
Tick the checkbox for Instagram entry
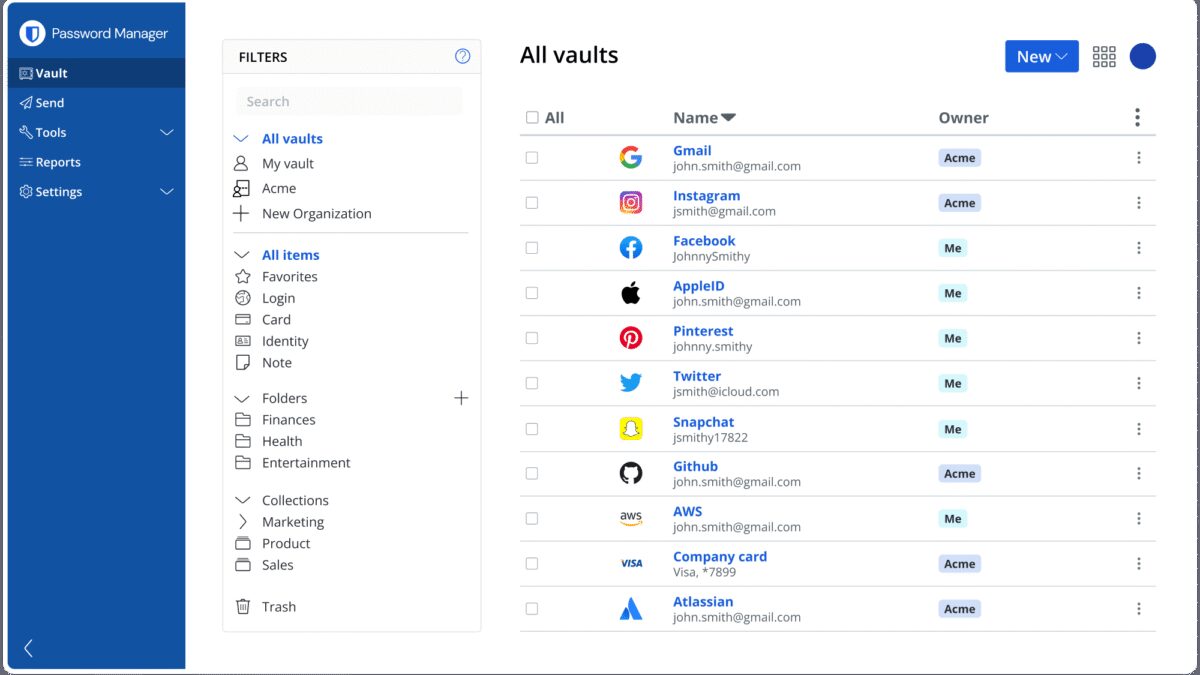tap(532, 203)
